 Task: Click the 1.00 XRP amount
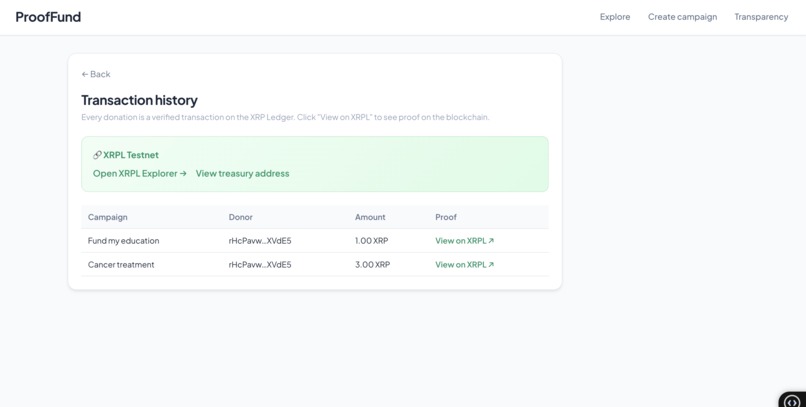[x=372, y=240]
